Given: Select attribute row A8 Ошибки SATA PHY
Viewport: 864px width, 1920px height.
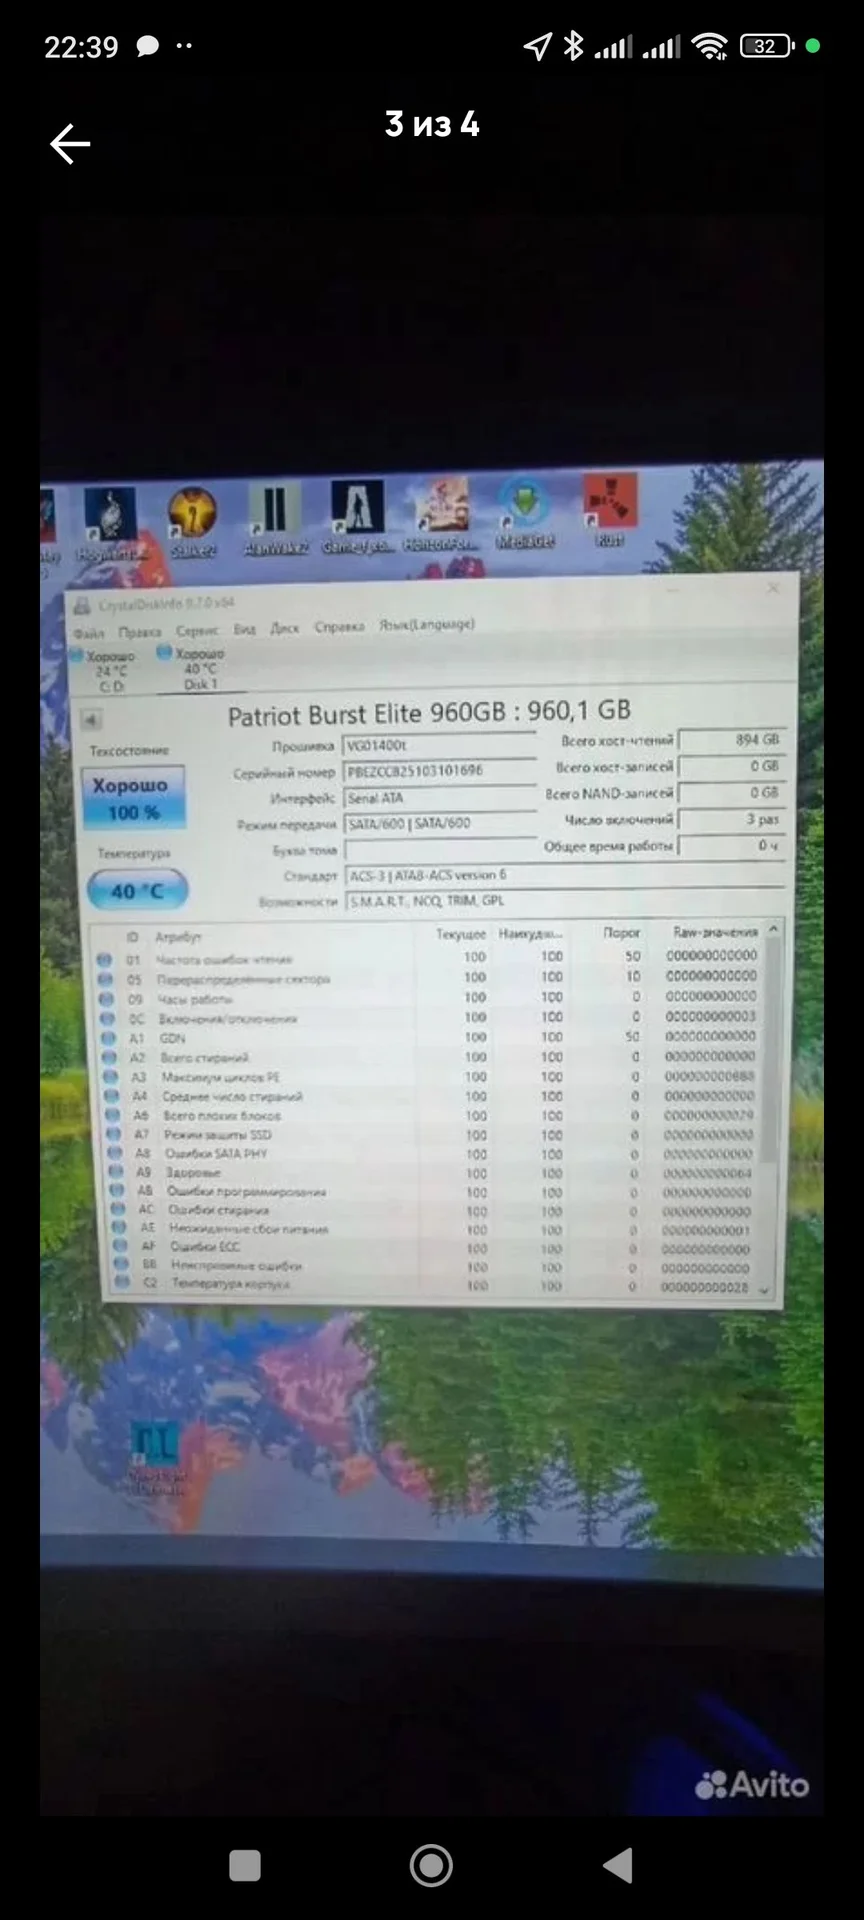Looking at the screenshot, I should tap(433, 1154).
